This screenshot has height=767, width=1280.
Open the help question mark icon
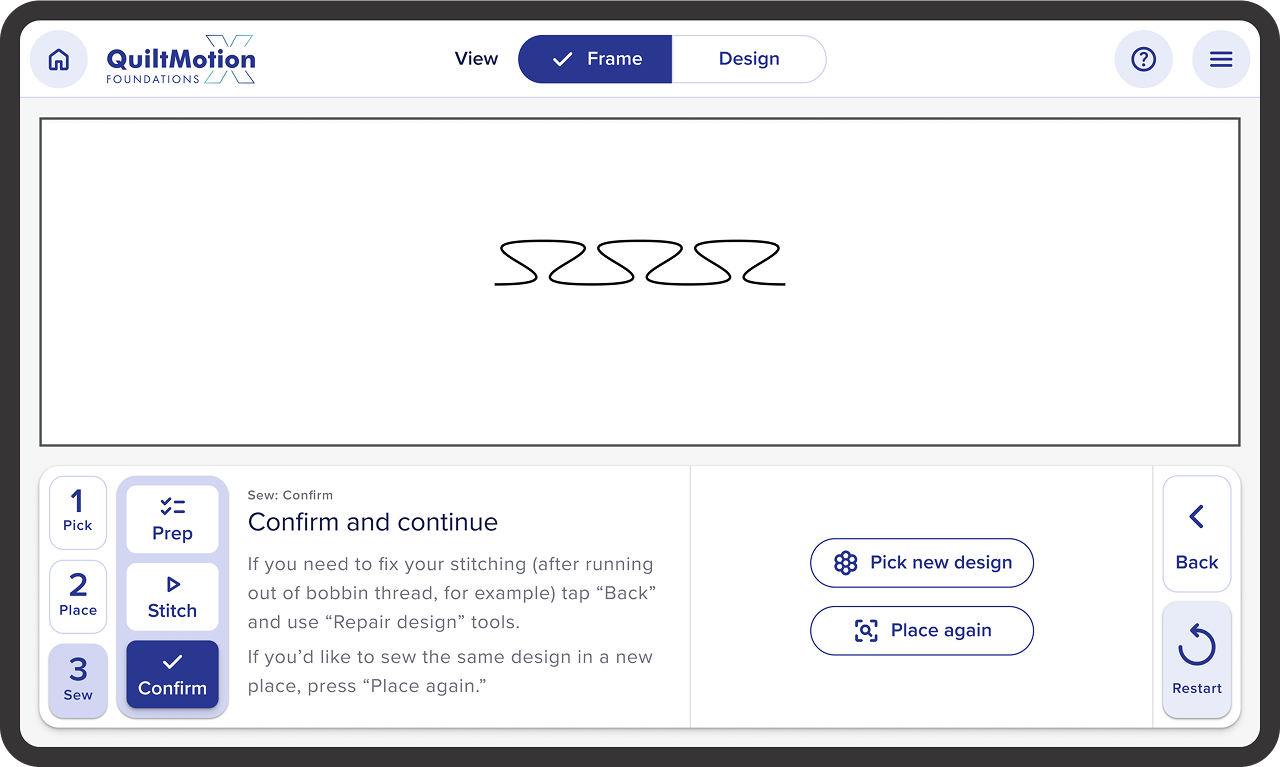point(1143,60)
